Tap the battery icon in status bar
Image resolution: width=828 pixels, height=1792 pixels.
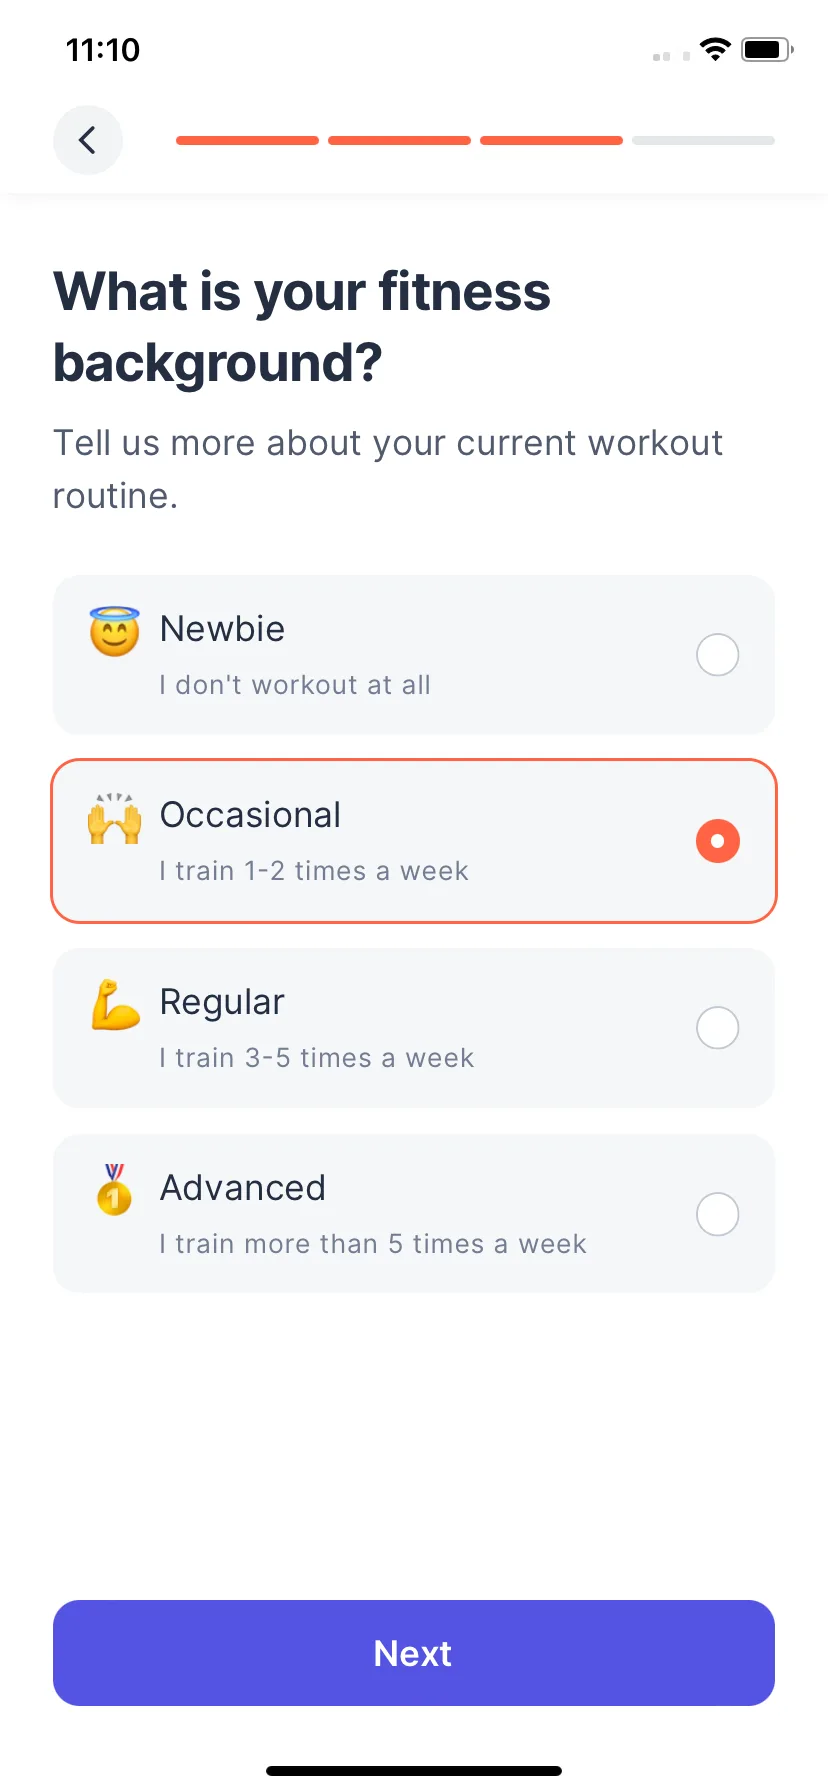click(x=767, y=49)
